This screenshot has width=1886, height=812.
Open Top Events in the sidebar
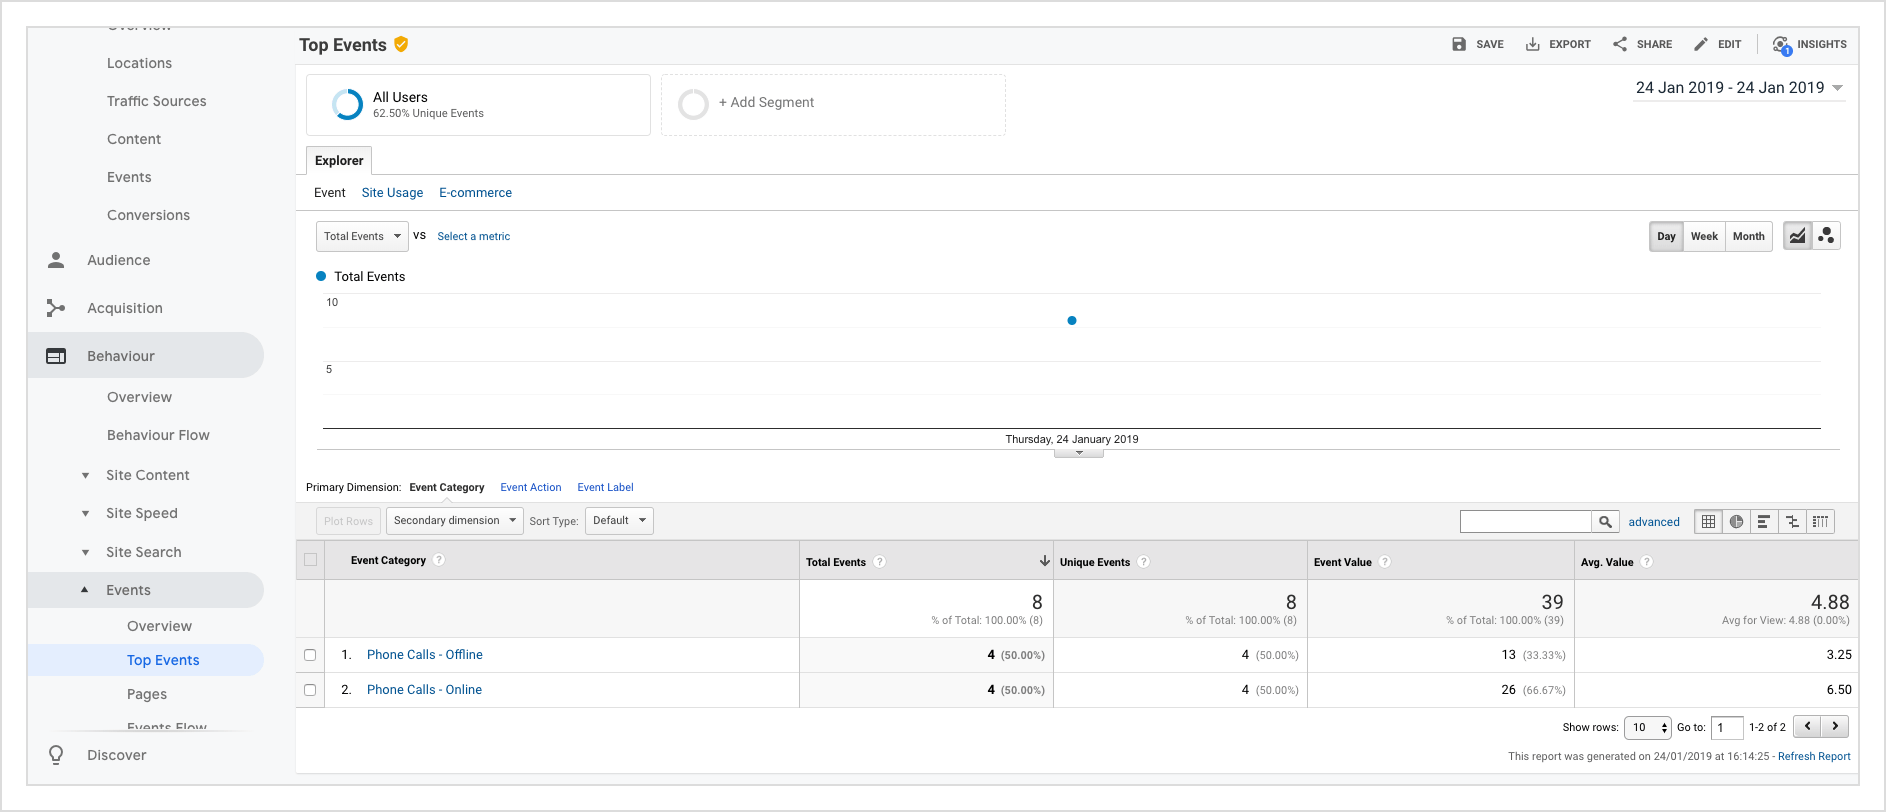163,660
